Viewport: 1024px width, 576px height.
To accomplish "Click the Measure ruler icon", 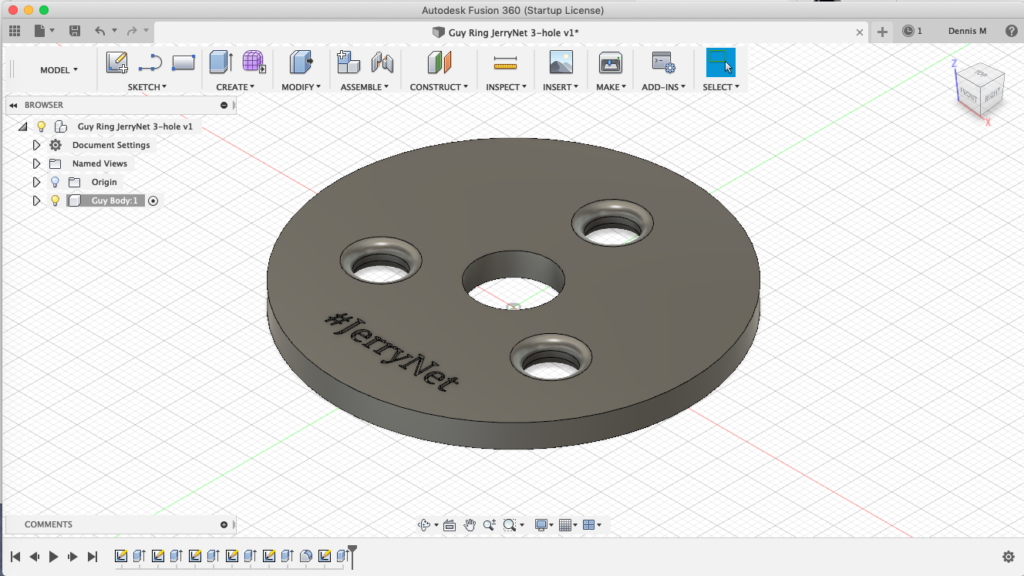I will click(x=505, y=63).
